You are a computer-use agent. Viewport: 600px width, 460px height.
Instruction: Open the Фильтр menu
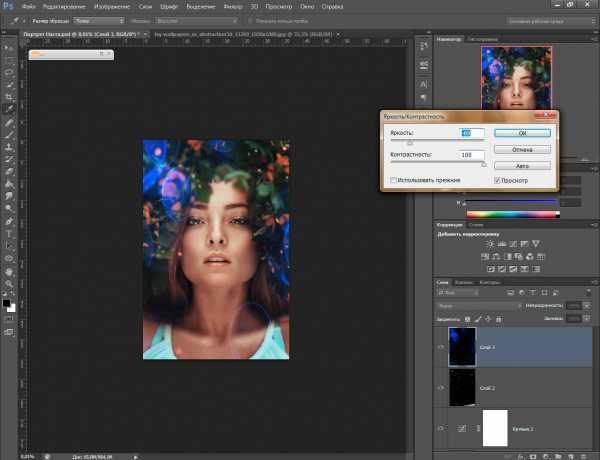tap(233, 7)
